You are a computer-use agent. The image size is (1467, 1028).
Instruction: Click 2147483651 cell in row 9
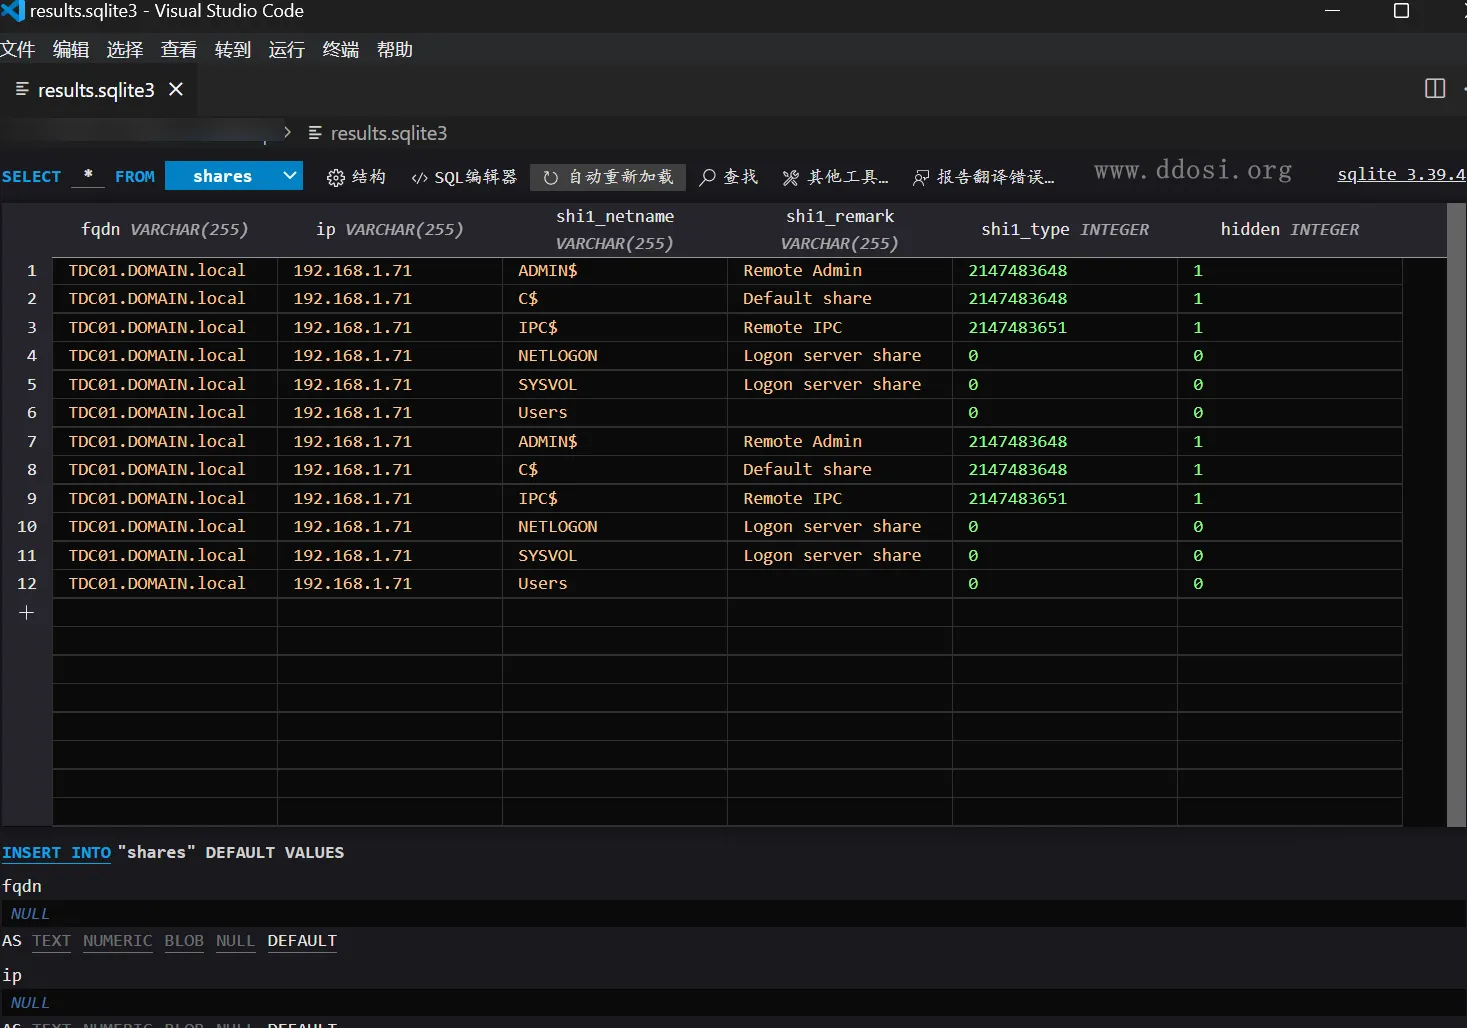1065,498
